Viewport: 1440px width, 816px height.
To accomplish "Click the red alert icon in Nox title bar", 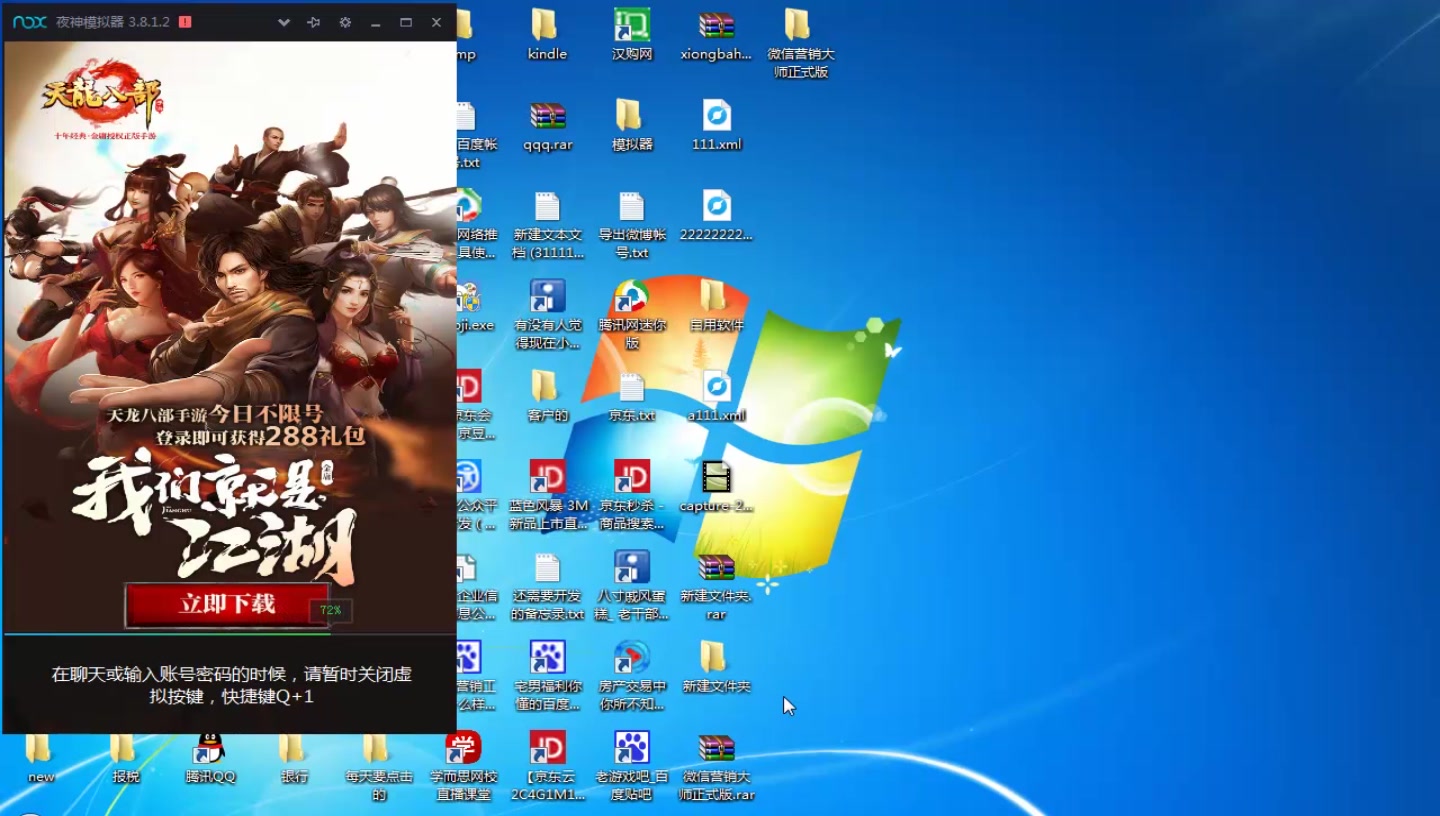I will click(x=185, y=22).
